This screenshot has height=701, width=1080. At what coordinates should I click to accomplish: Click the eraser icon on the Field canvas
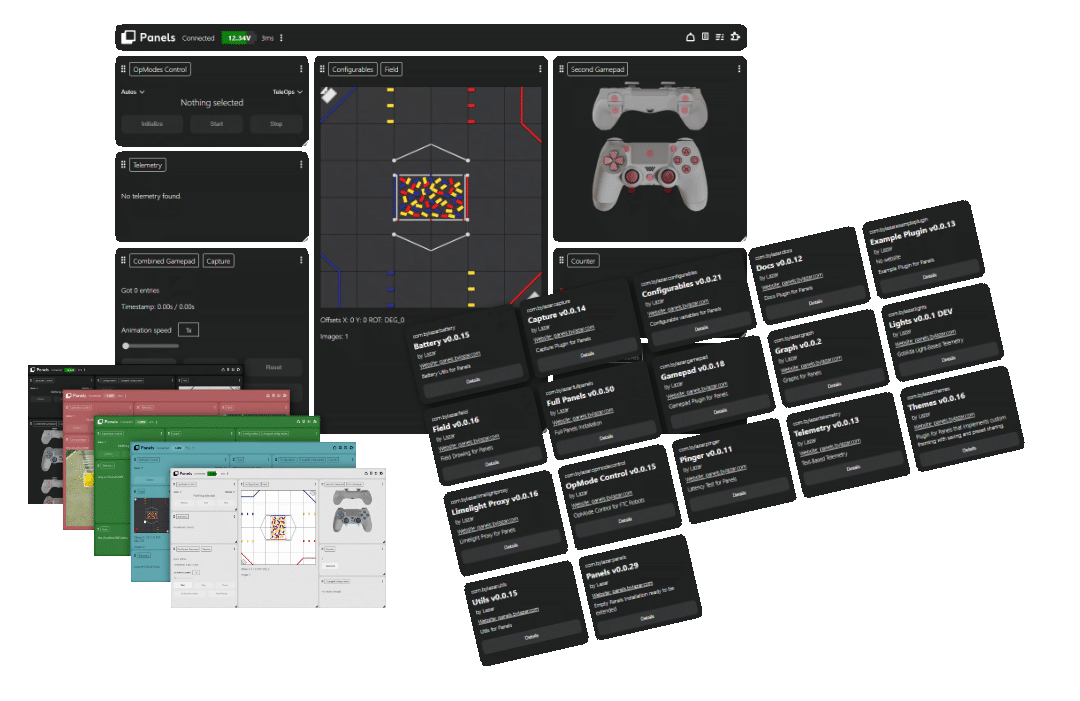click(x=329, y=93)
